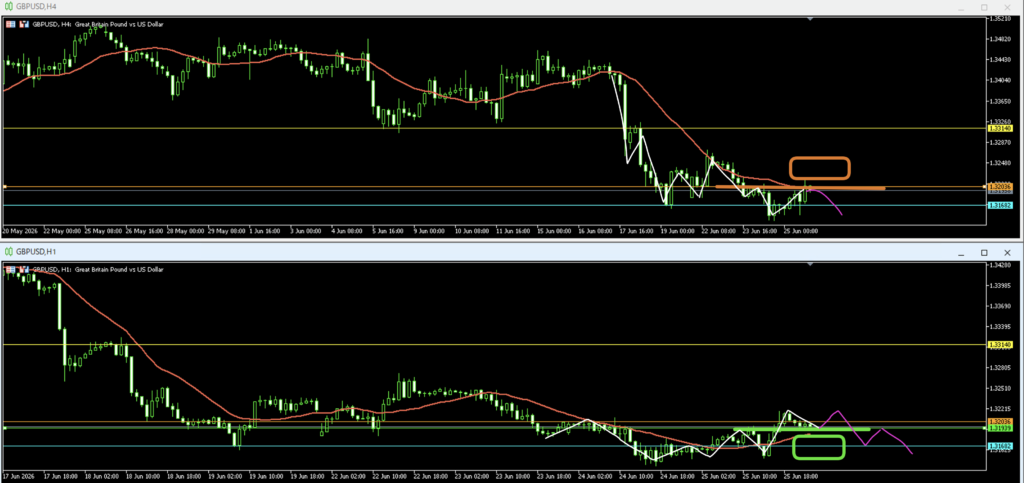Click the yellow 1.33140 price label in H1 chart
This screenshot has width=1024, height=483.
[1001, 344]
